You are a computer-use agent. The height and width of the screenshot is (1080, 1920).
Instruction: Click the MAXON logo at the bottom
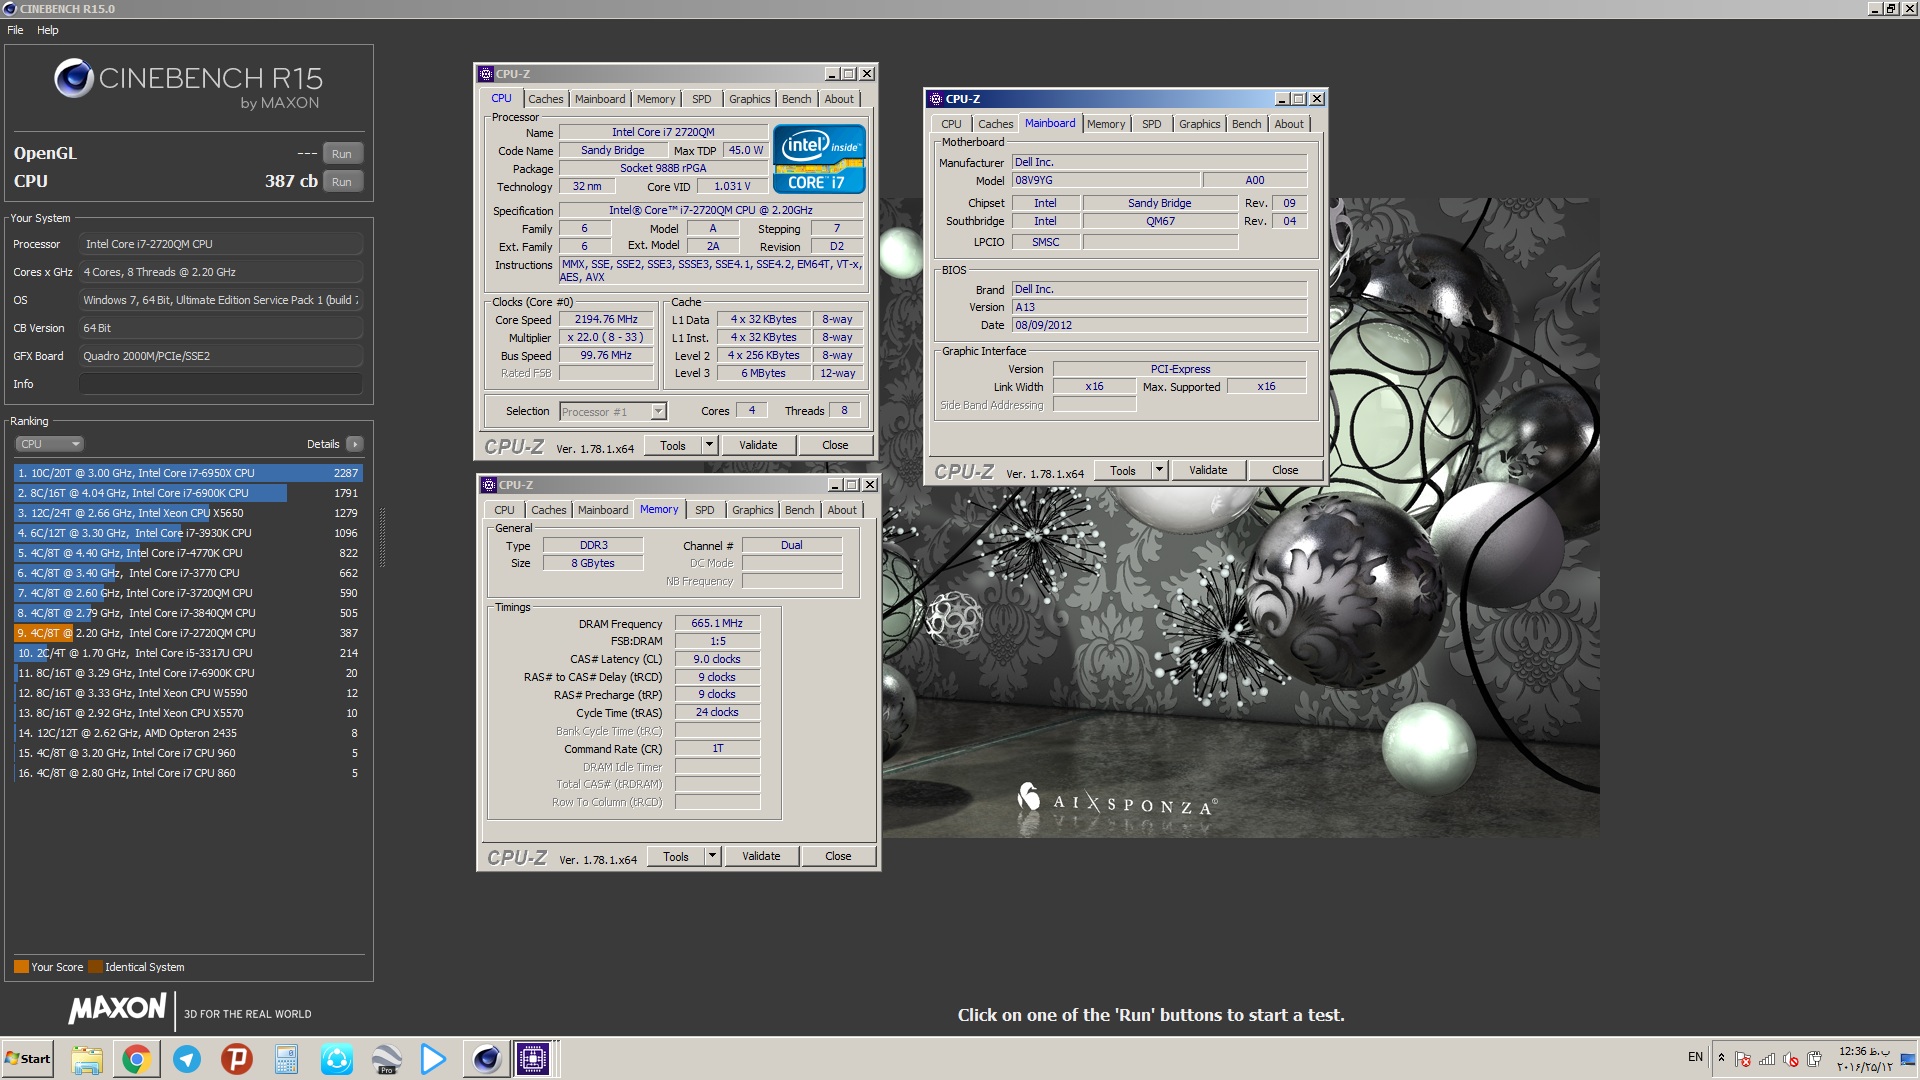click(118, 1009)
